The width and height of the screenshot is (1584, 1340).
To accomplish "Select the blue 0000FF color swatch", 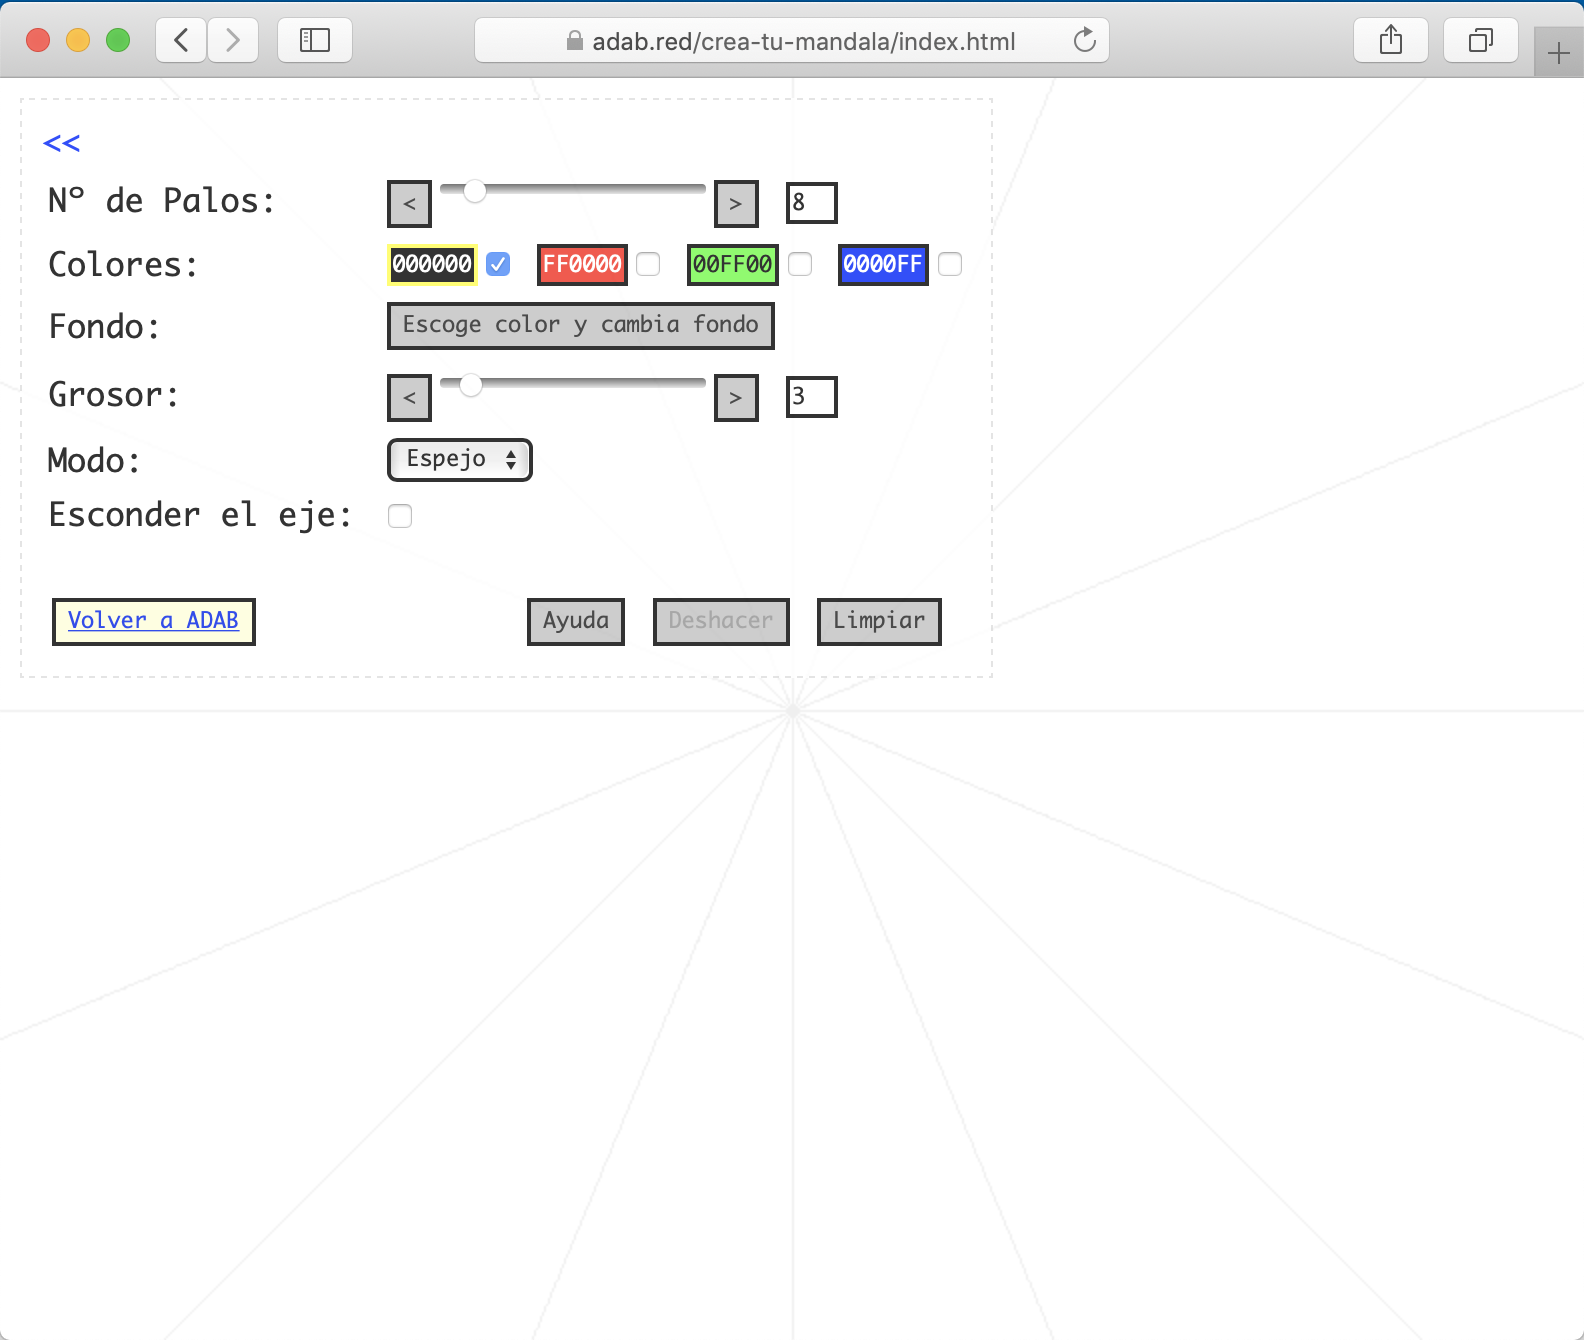I will tap(883, 264).
